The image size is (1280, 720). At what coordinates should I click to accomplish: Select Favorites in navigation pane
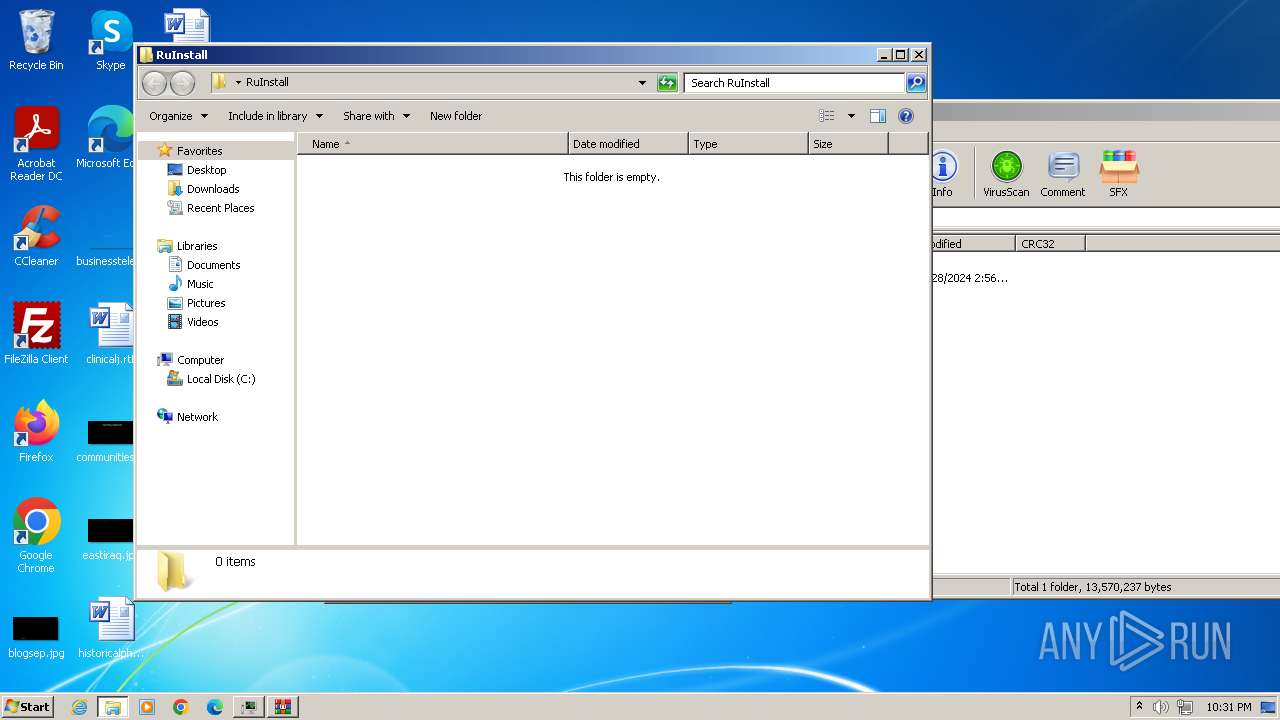click(199, 151)
